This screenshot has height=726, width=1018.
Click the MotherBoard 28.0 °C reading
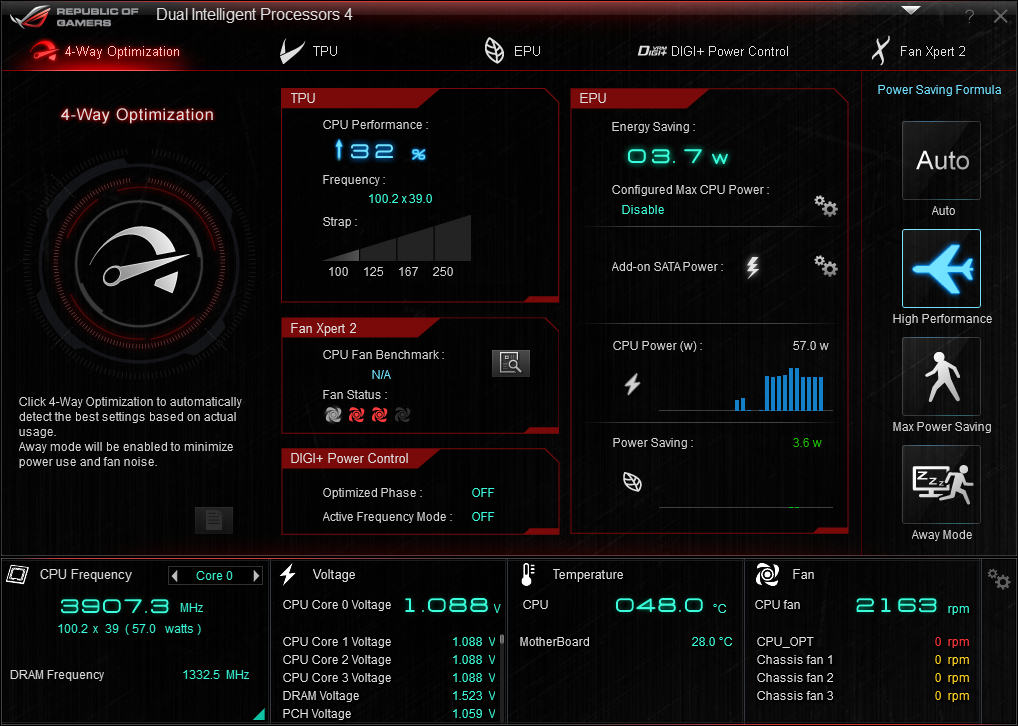(712, 642)
